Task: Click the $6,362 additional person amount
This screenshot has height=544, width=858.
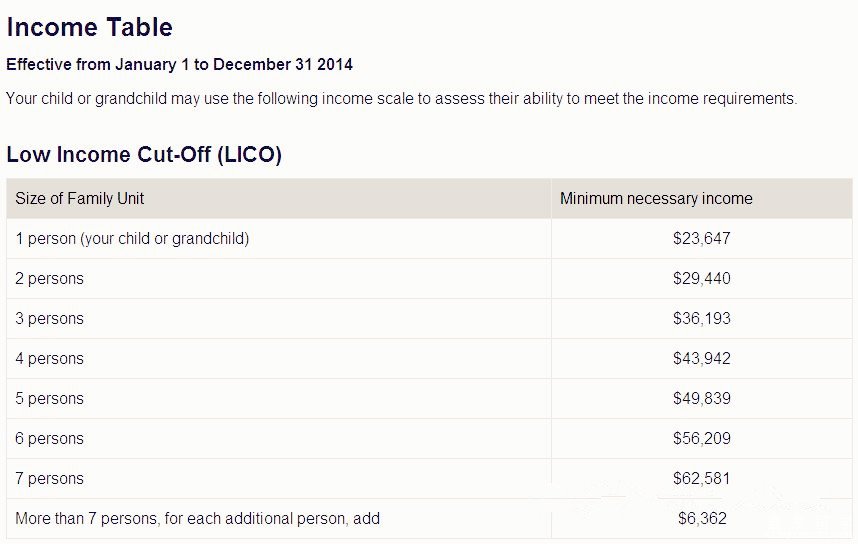Action: (x=702, y=519)
